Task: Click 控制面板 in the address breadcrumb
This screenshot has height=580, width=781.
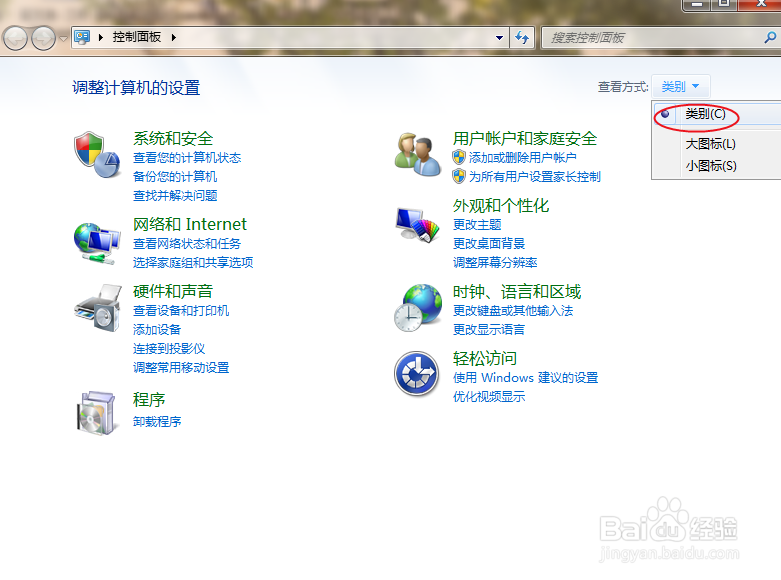Action: (136, 37)
